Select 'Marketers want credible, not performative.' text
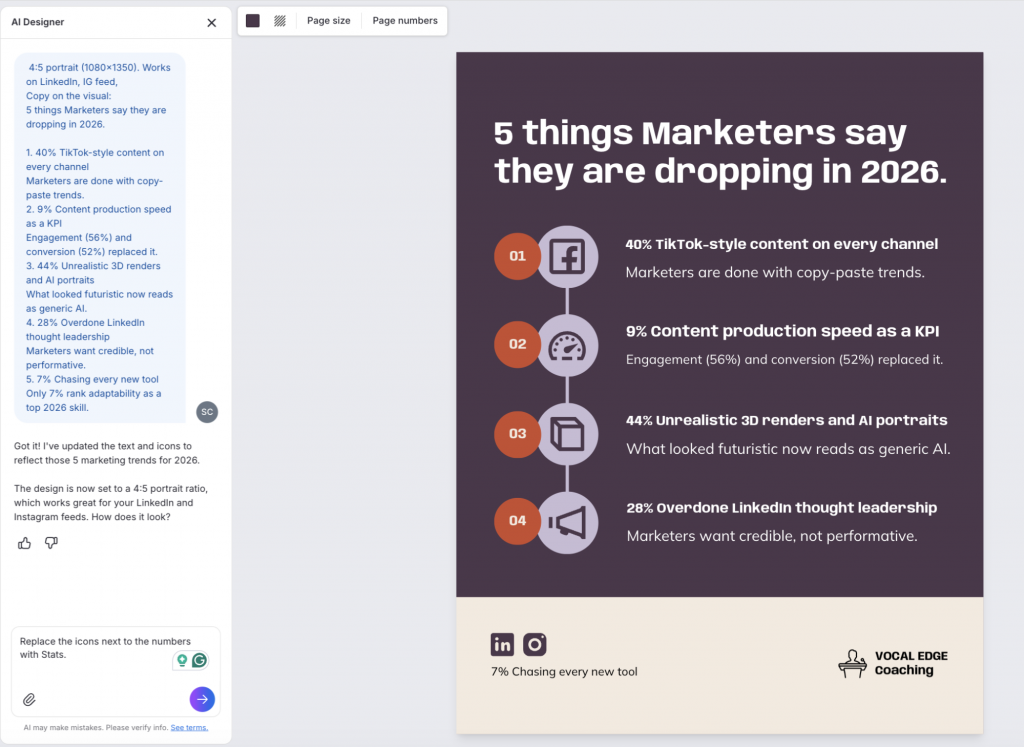The image size is (1024, 747). (x=772, y=536)
